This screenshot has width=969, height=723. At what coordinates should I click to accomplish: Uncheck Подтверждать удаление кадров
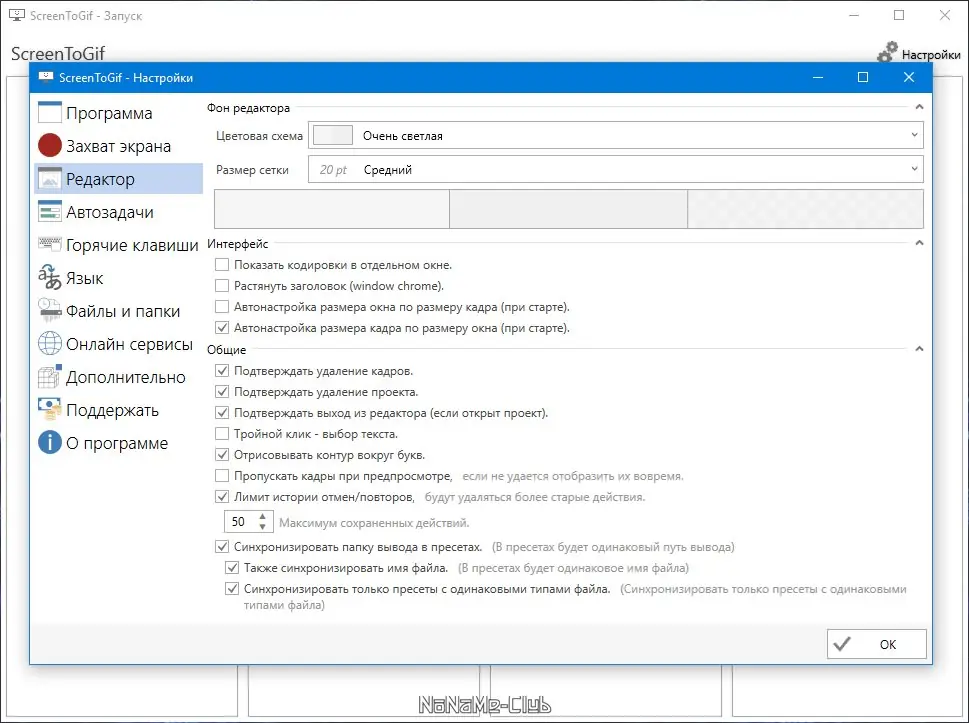pyautogui.click(x=222, y=371)
